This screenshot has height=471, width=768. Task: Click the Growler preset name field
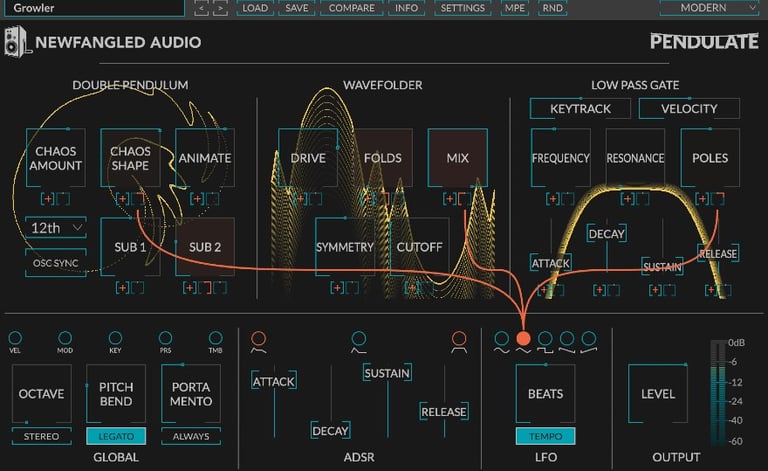94,8
